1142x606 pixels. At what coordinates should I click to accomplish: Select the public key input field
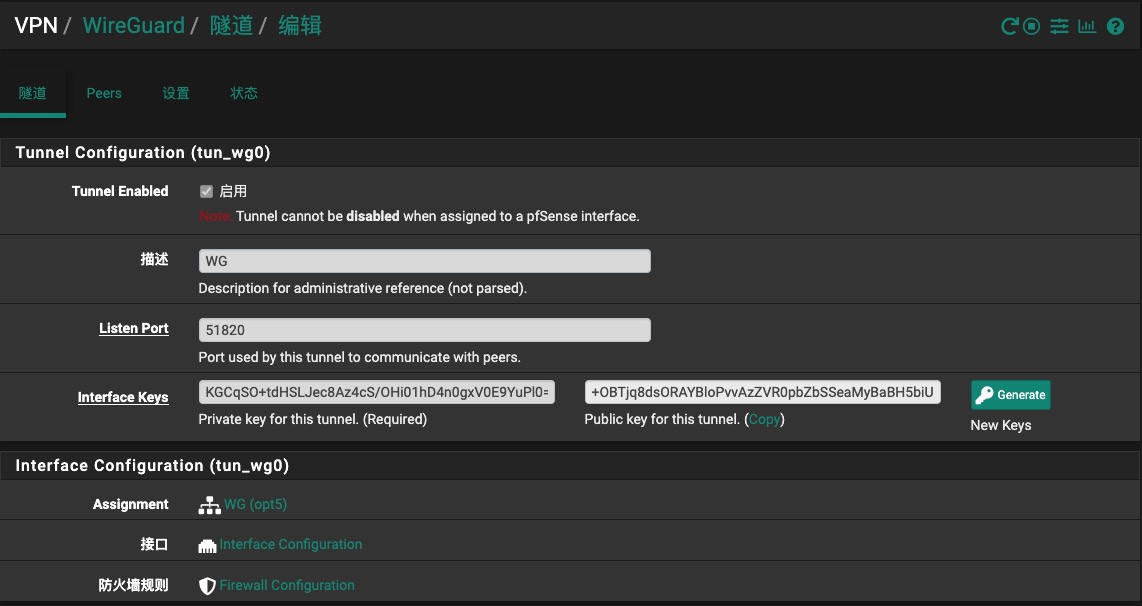[762, 392]
